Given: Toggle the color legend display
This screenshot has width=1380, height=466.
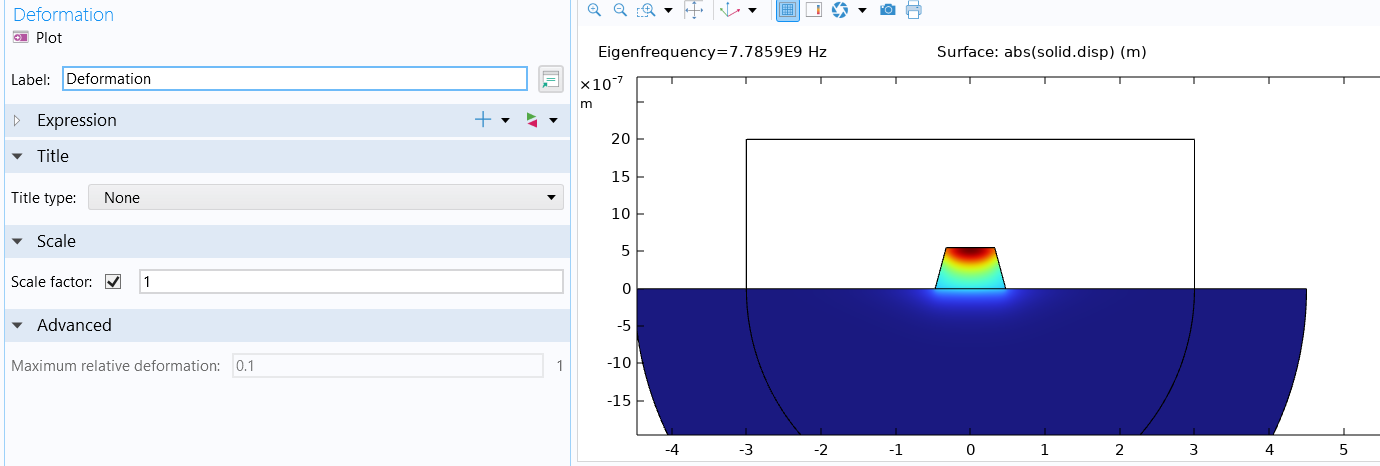Looking at the screenshot, I should [x=813, y=10].
